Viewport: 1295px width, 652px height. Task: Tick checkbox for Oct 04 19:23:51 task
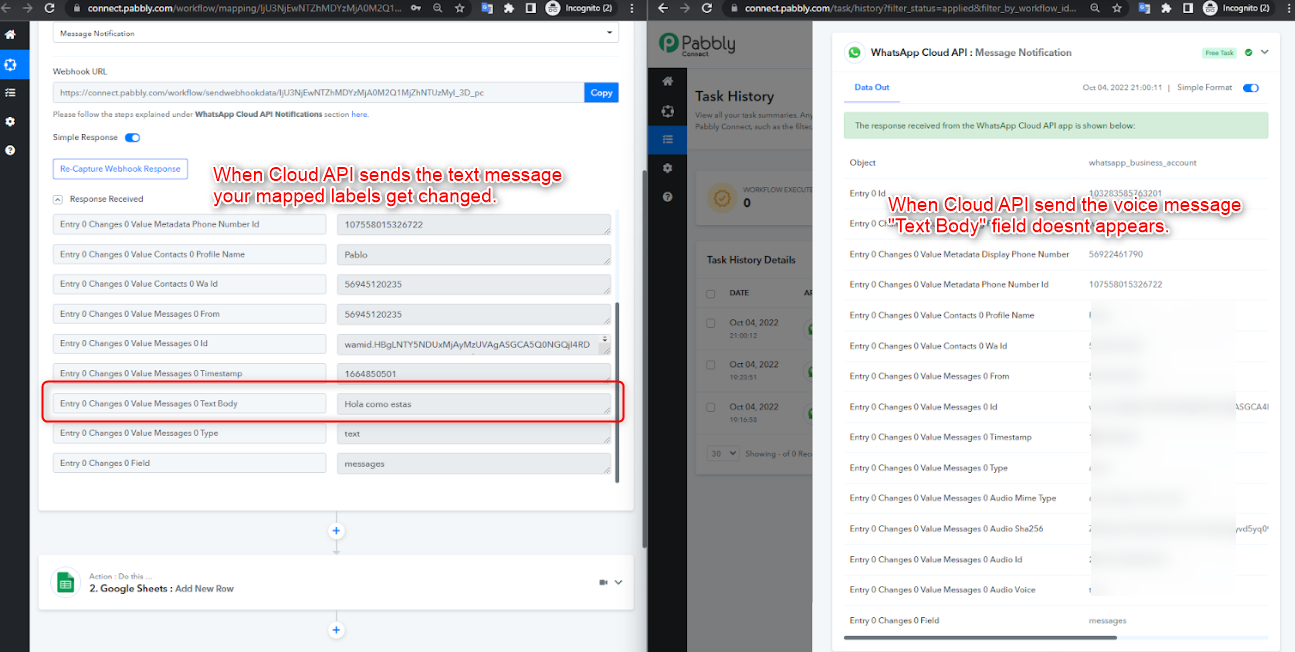[x=711, y=365]
